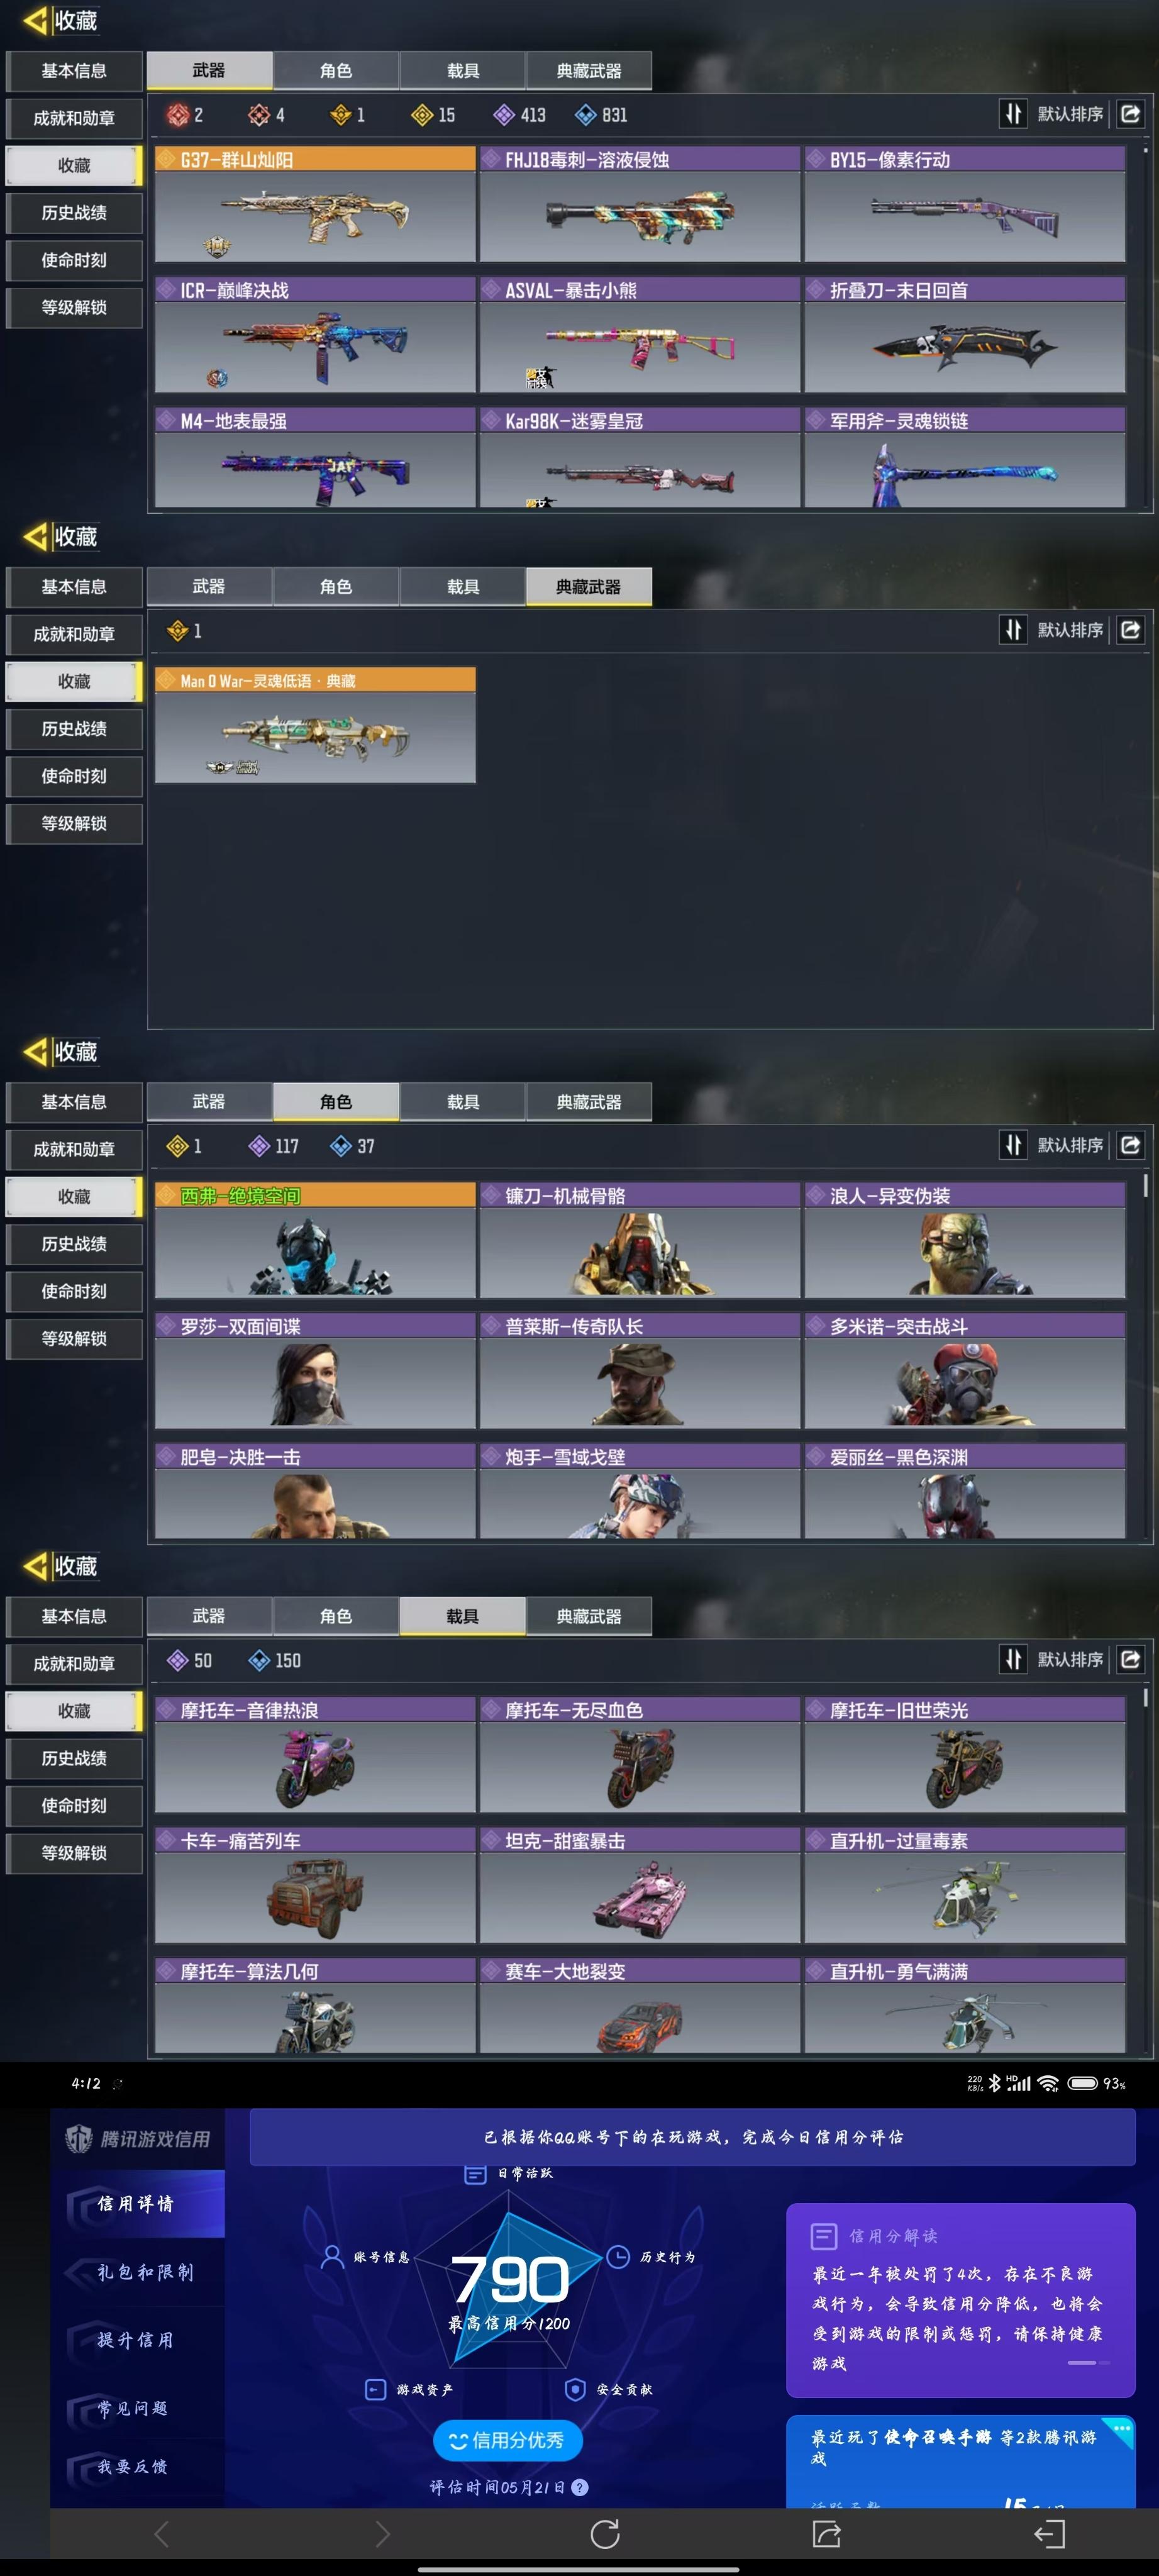
Task: Click page indicator bar in 信用分解读 card
Action: (x=1088, y=2362)
